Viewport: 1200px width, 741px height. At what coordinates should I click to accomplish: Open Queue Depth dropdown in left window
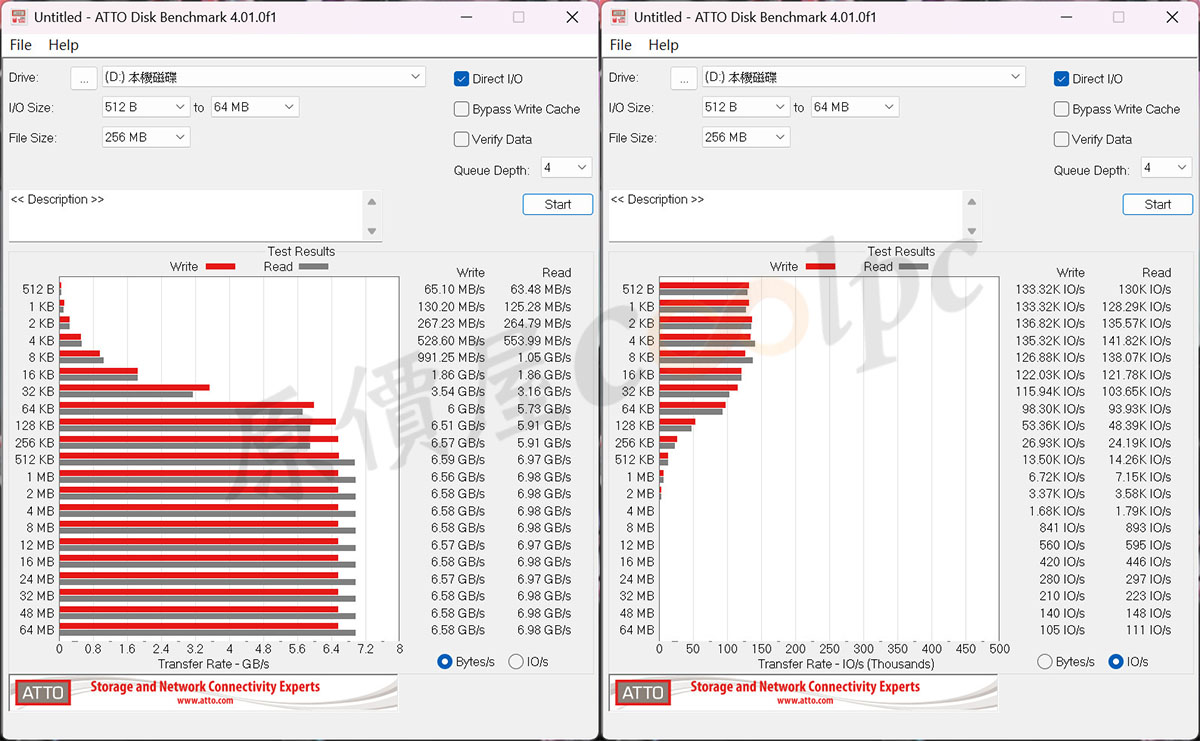(566, 168)
